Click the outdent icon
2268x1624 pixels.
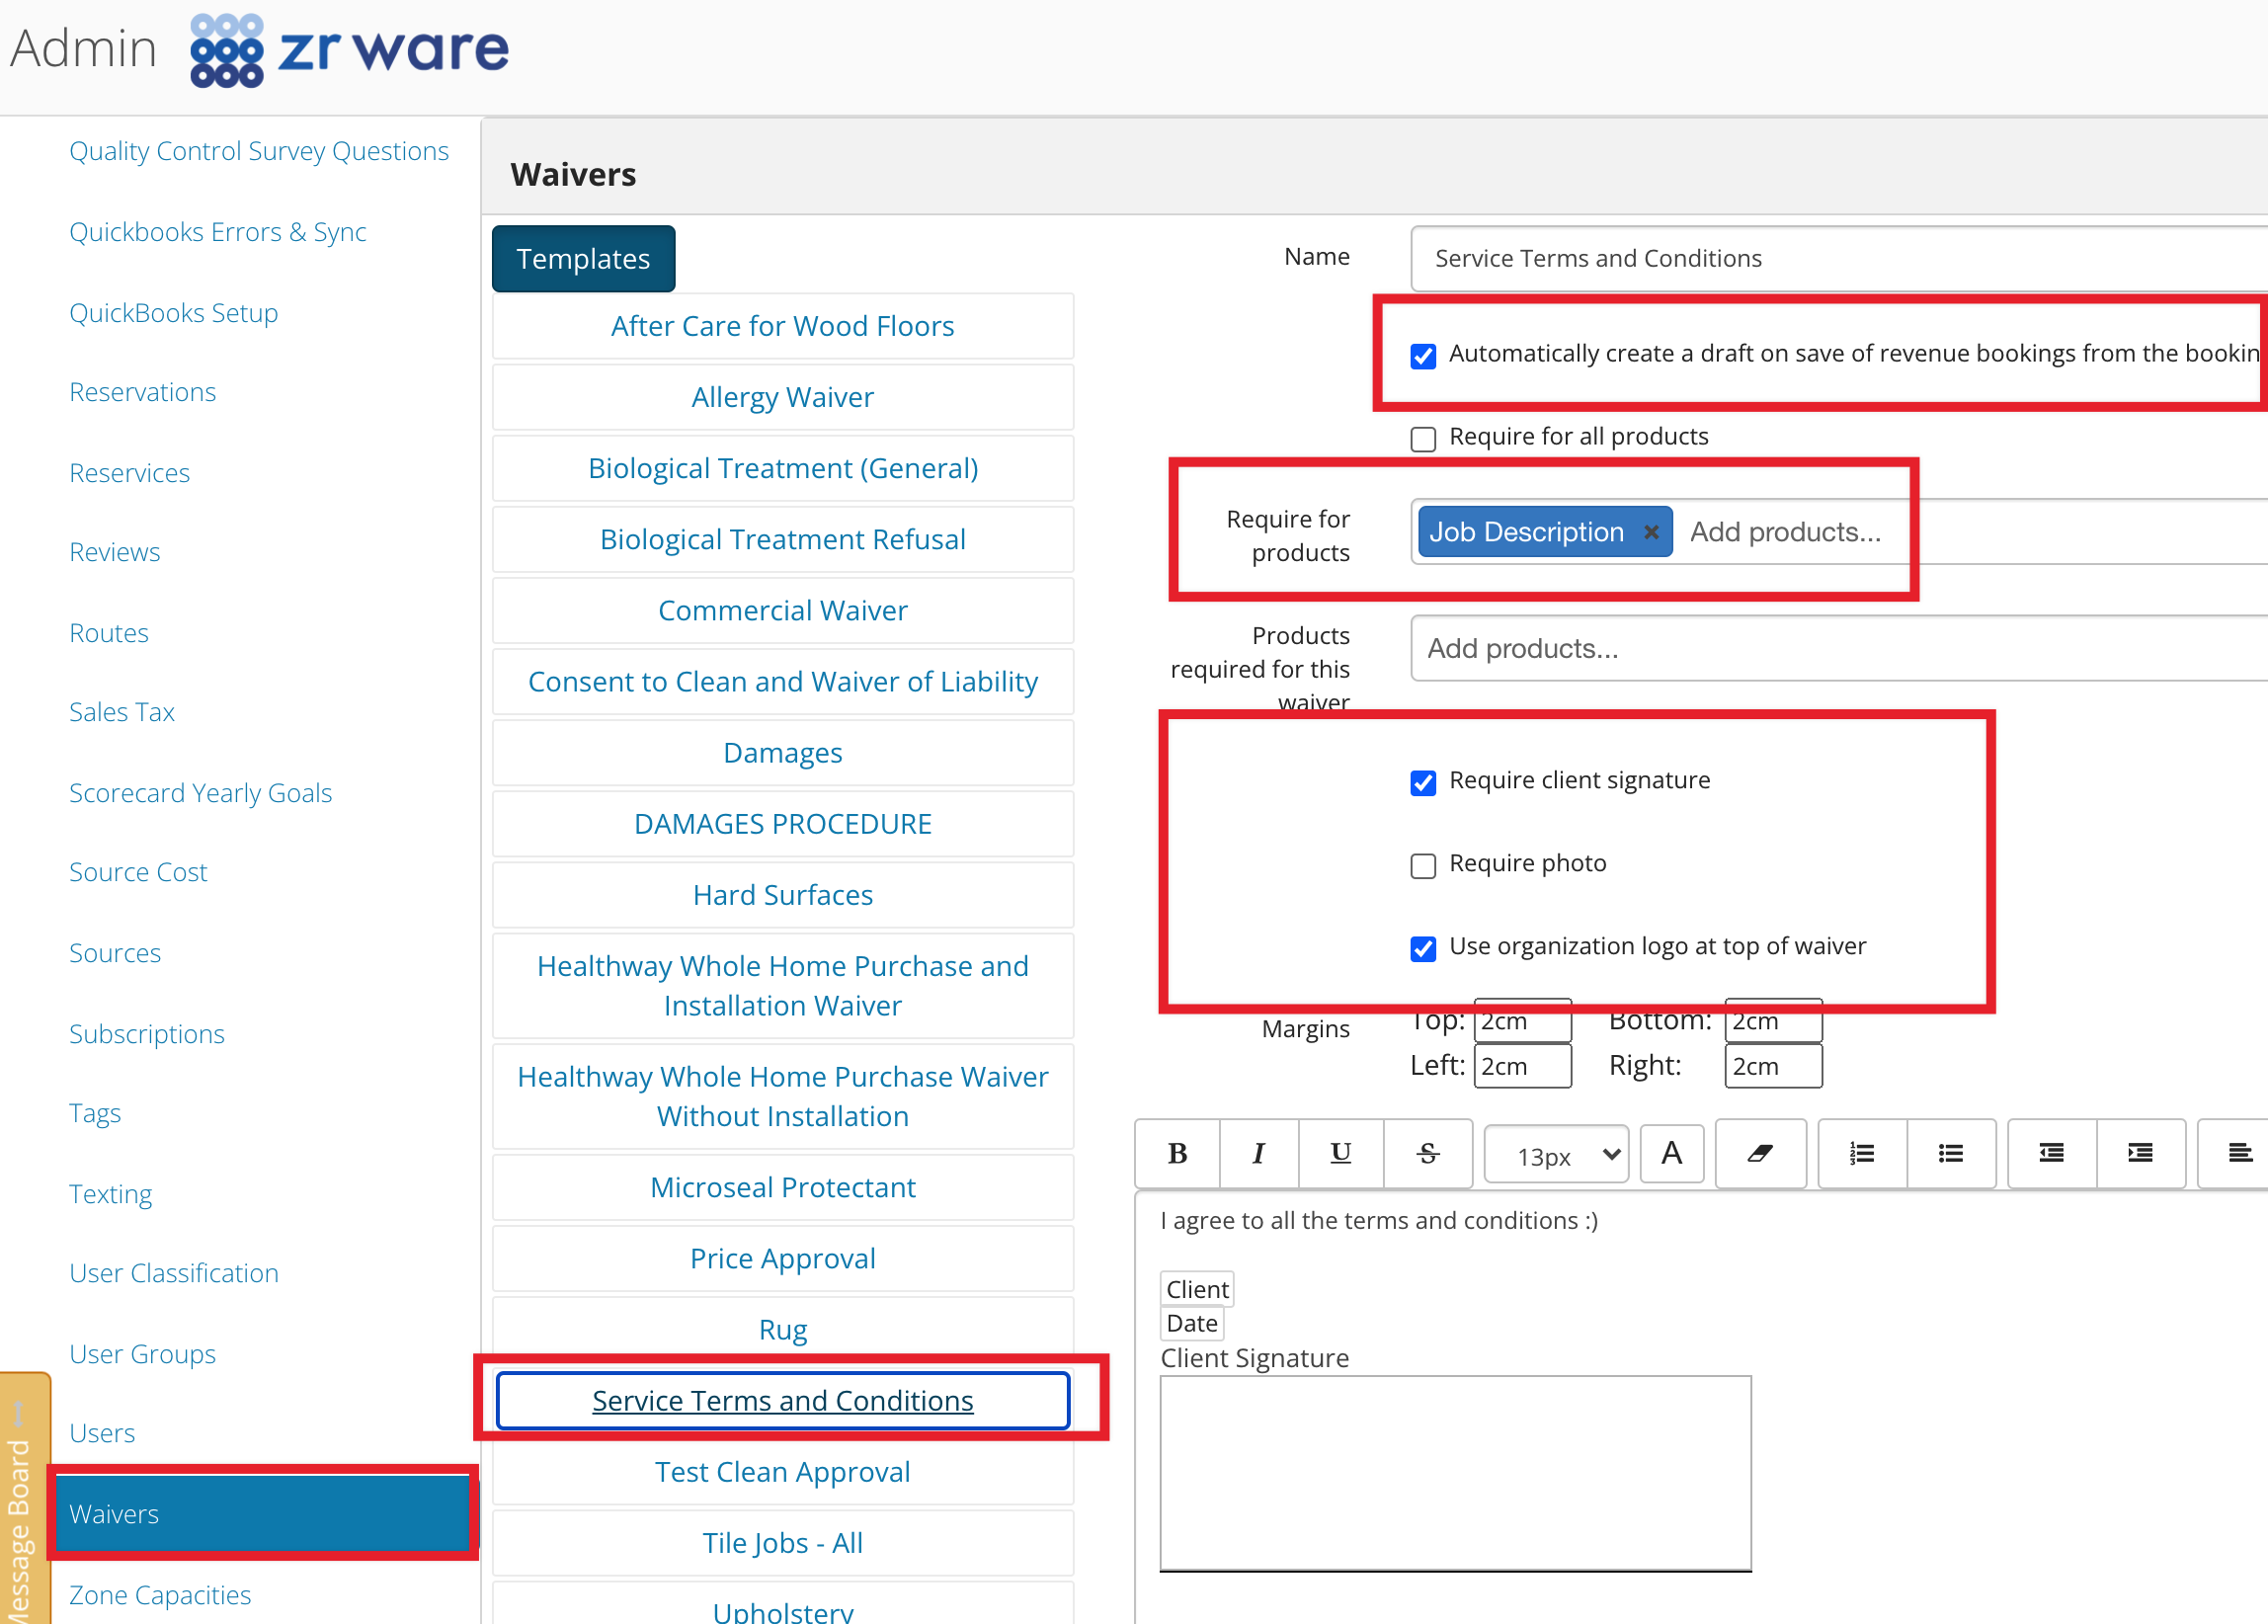pyautogui.click(x=2052, y=1153)
